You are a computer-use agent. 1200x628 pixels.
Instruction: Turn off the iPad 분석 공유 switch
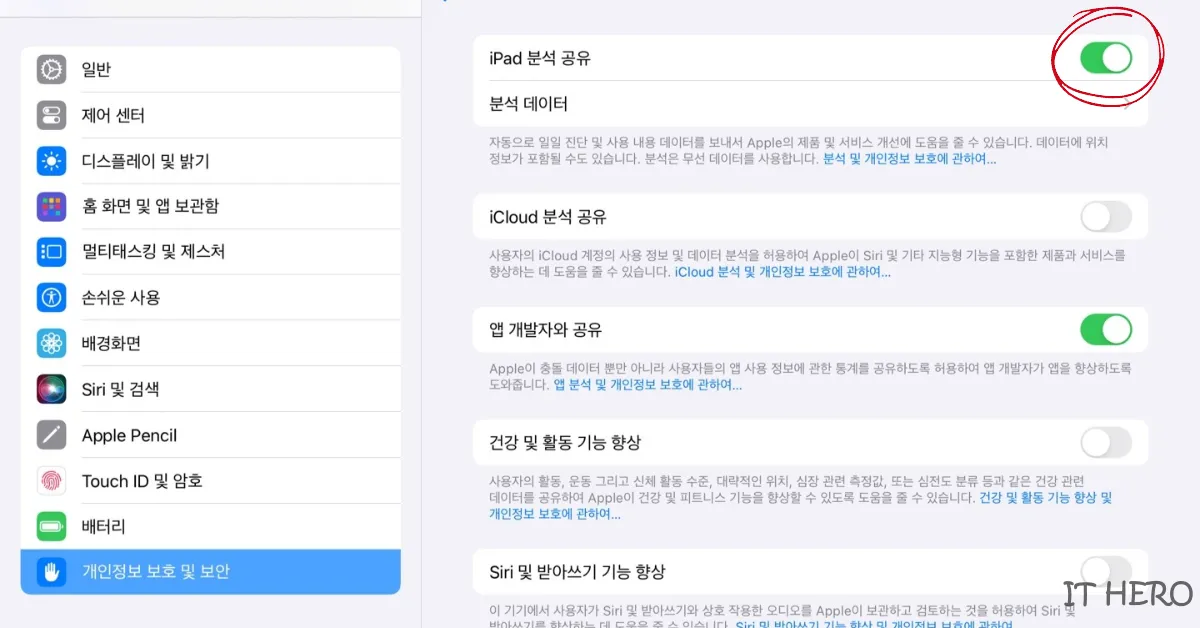[1106, 58]
